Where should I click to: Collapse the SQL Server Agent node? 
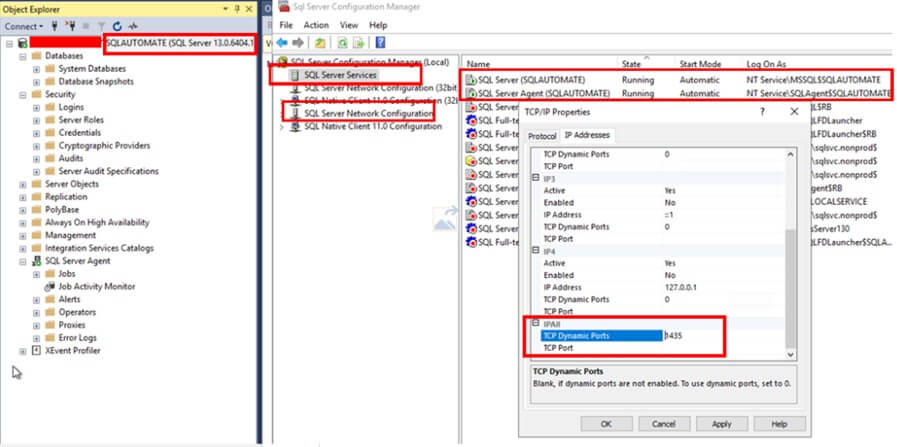point(23,261)
